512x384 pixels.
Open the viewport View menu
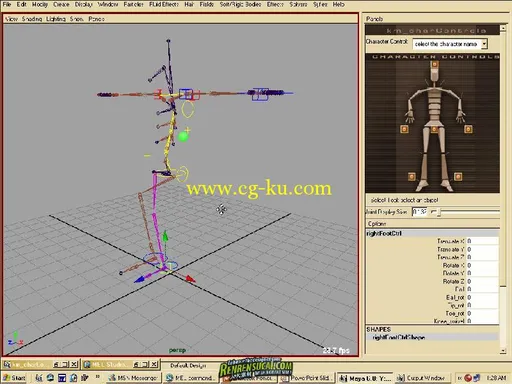(x=11, y=19)
